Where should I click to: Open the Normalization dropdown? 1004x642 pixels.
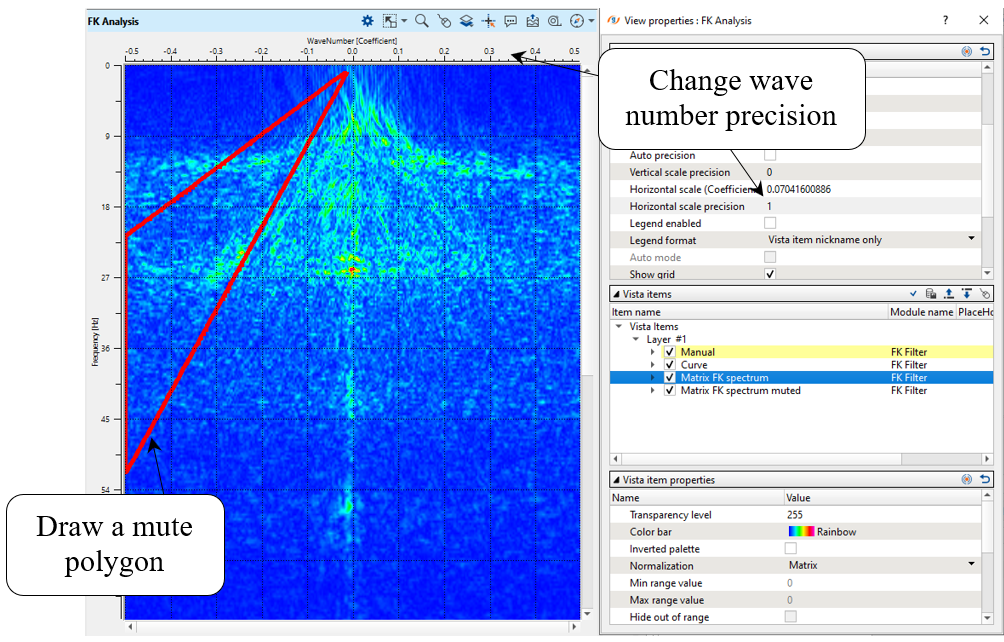click(971, 565)
